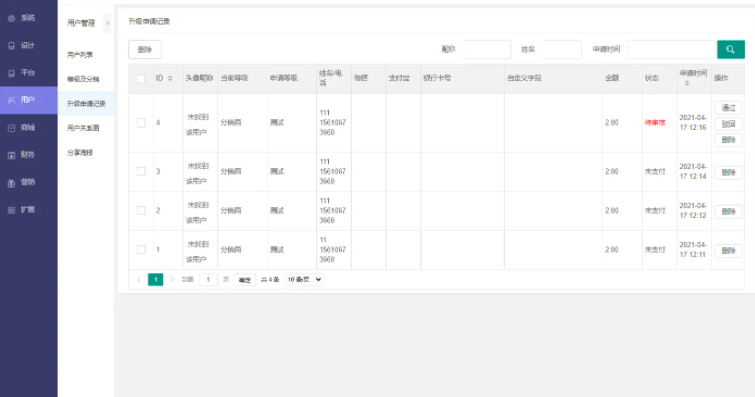Open 用户列表 in the submenu
755x397 pixels.
pyautogui.click(x=80, y=55)
